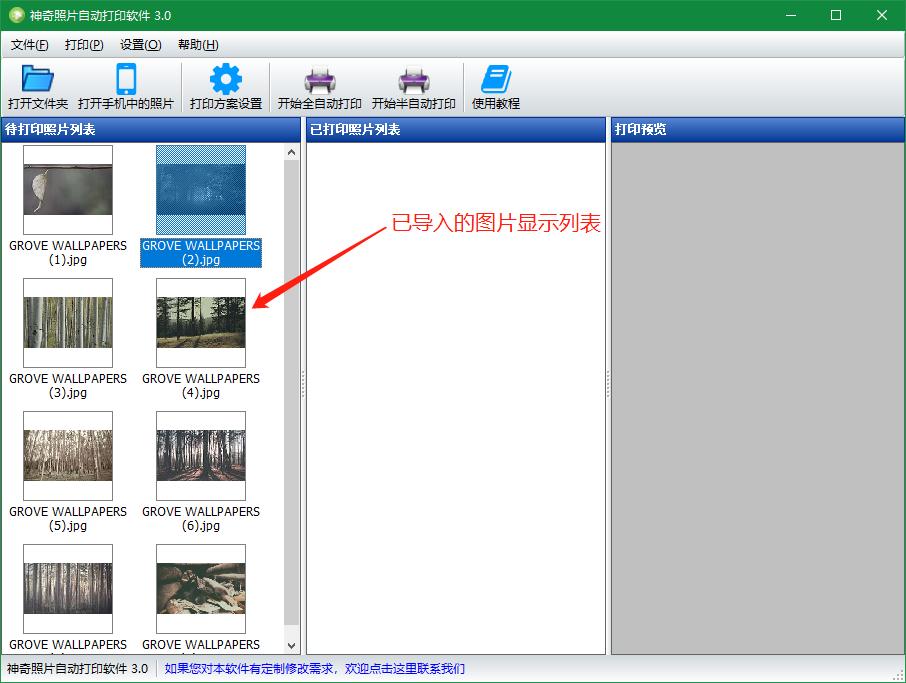
Task: Select GROVE WALLPAPERS (5).jpg thumbnail
Action: pos(68,456)
